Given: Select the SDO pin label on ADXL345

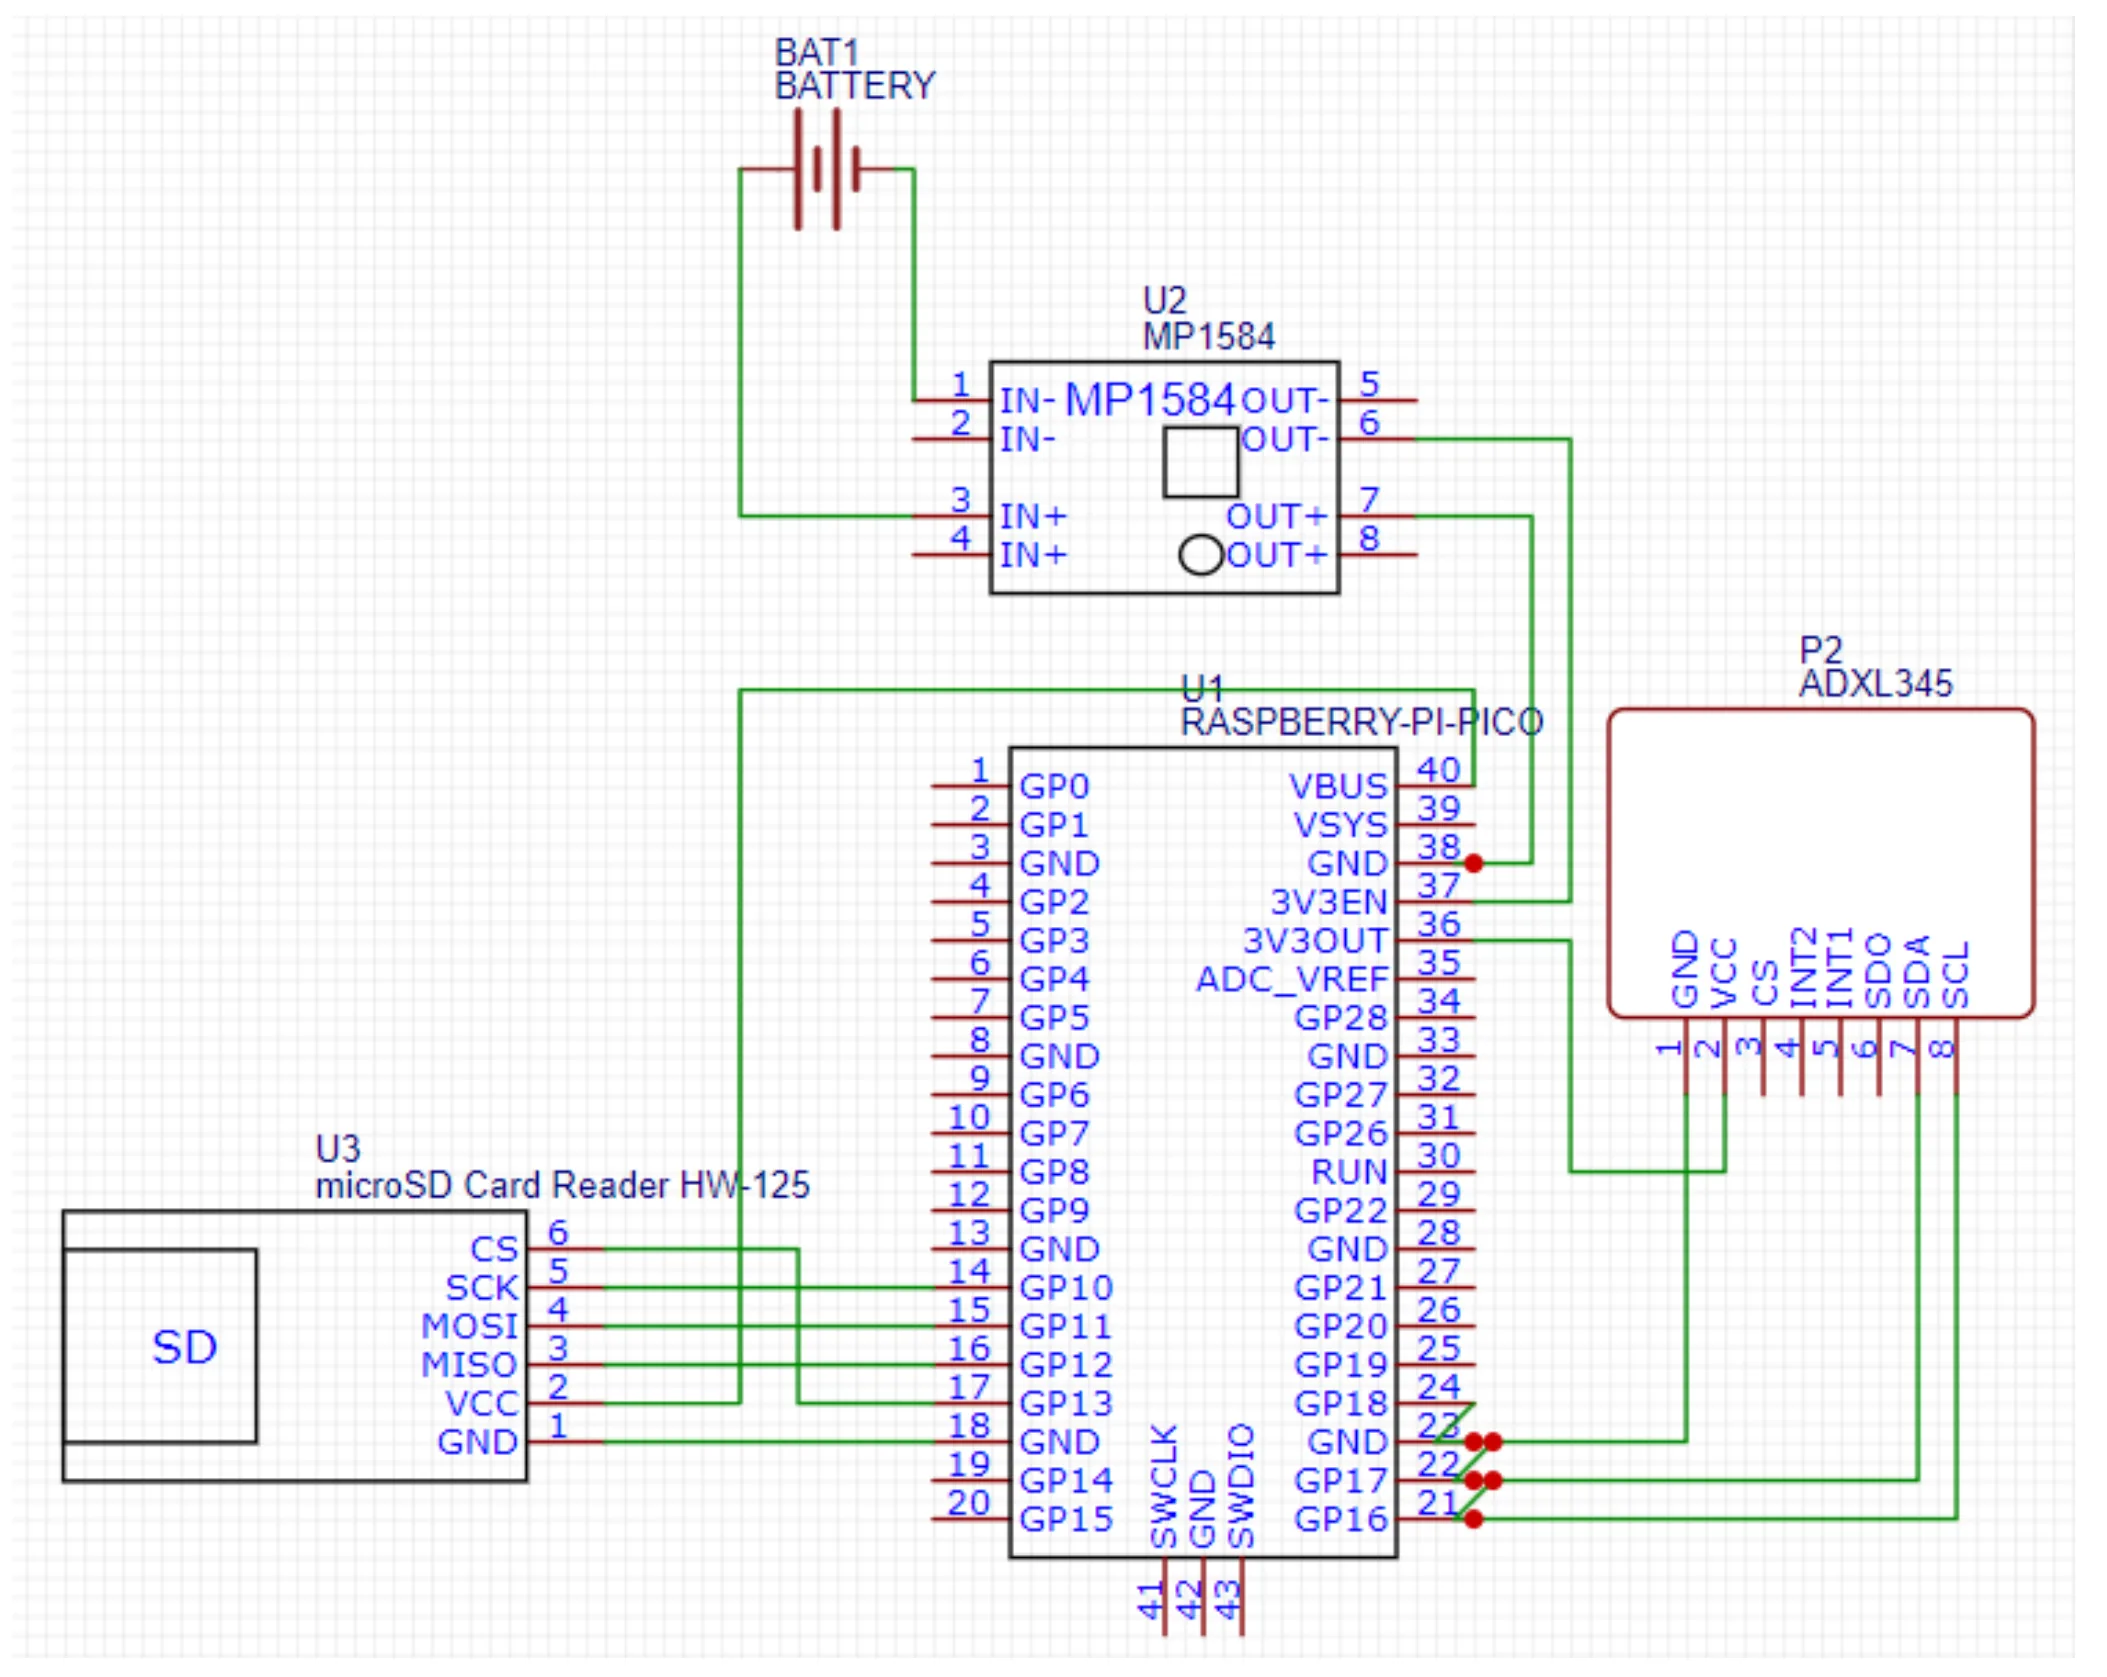Looking at the screenshot, I should 1878,971.
